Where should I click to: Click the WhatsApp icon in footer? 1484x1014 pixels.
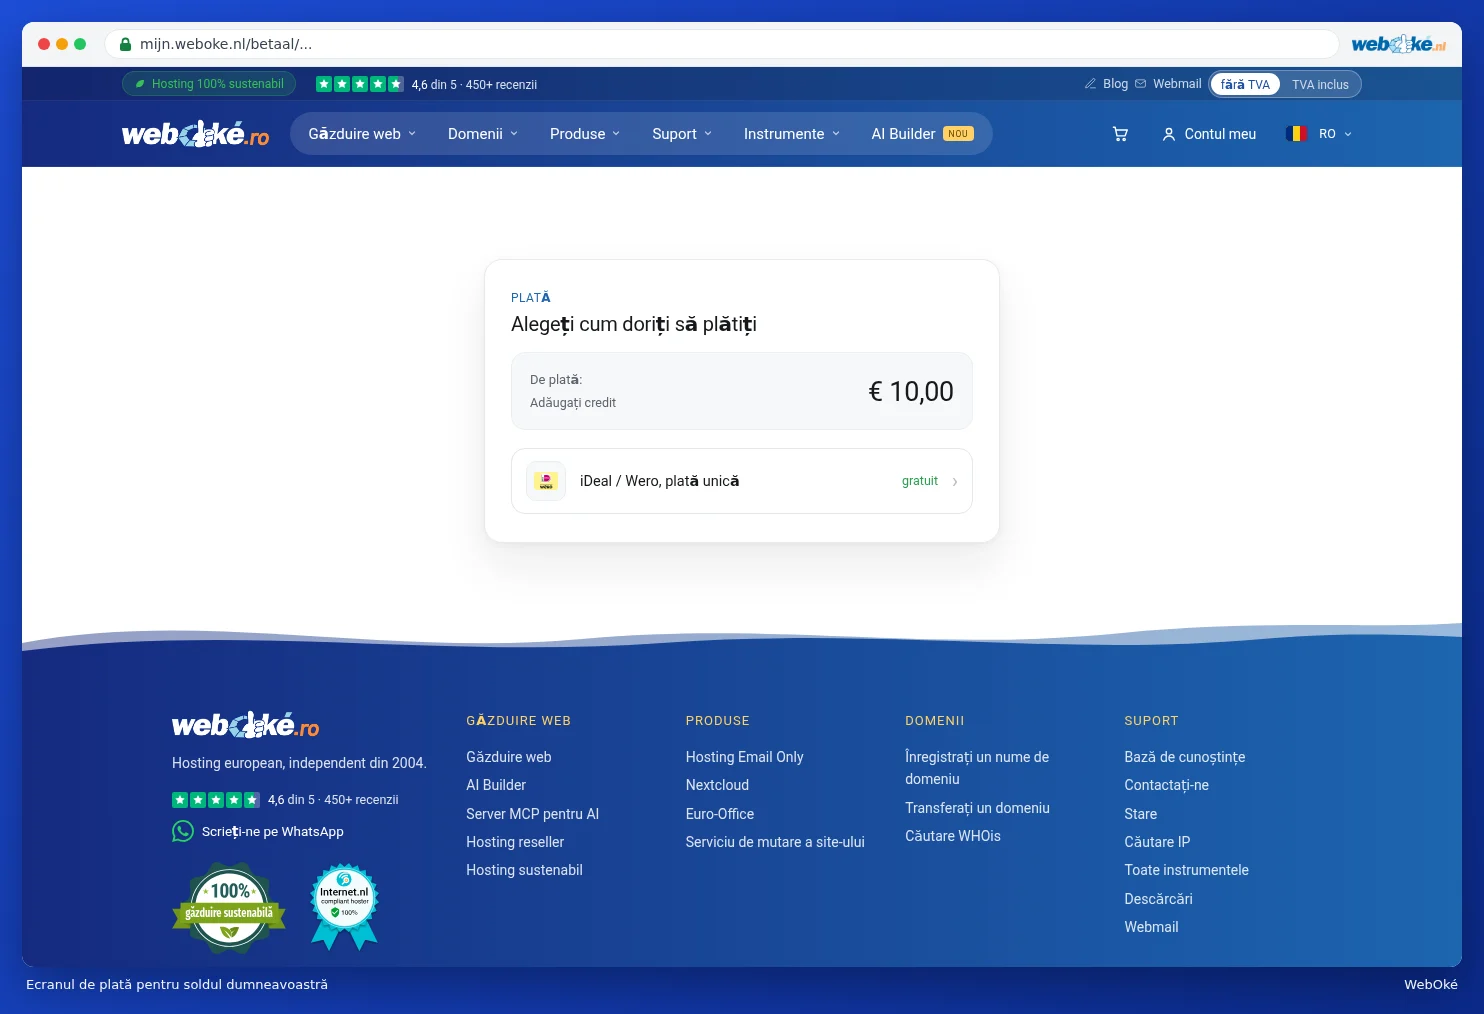183,831
